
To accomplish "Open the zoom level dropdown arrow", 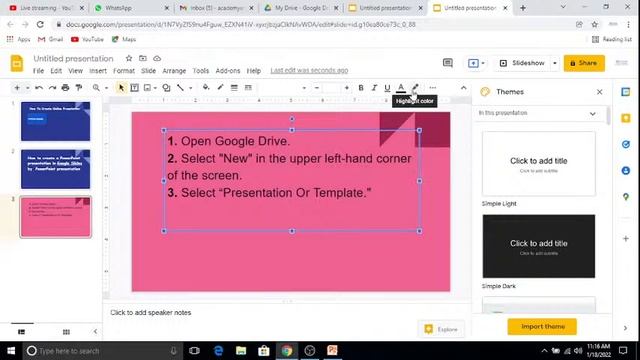I will tap(106, 88).
